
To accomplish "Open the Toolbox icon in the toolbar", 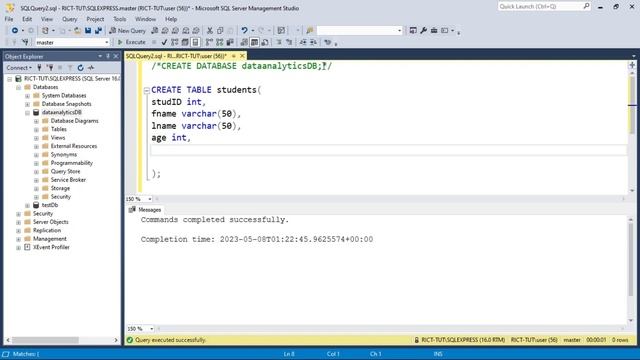I will coord(434,31).
